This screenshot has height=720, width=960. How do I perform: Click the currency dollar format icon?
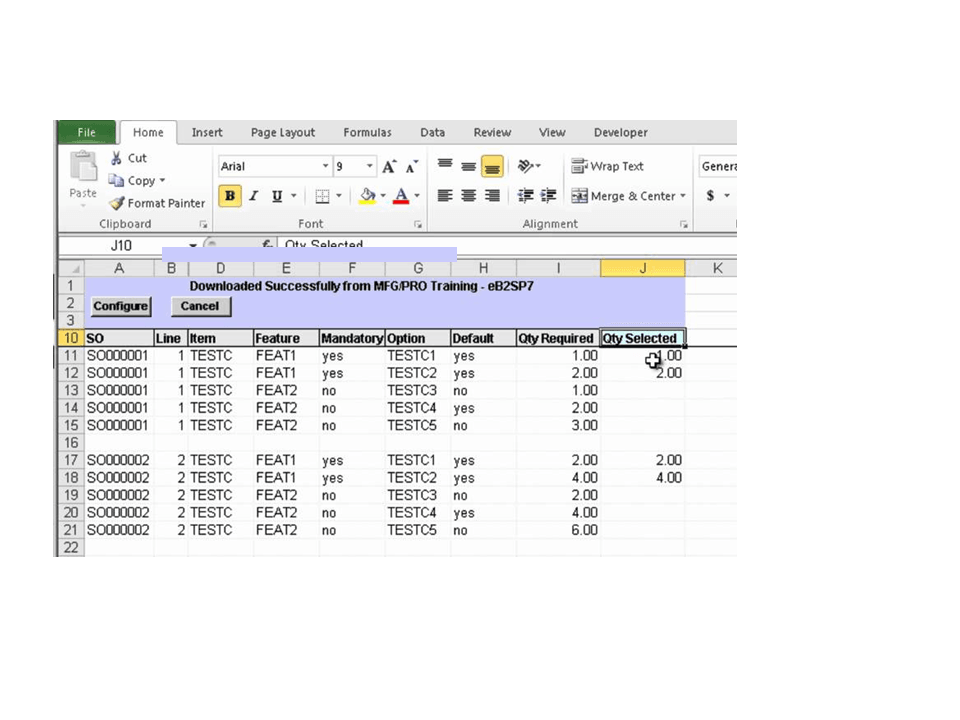point(710,196)
